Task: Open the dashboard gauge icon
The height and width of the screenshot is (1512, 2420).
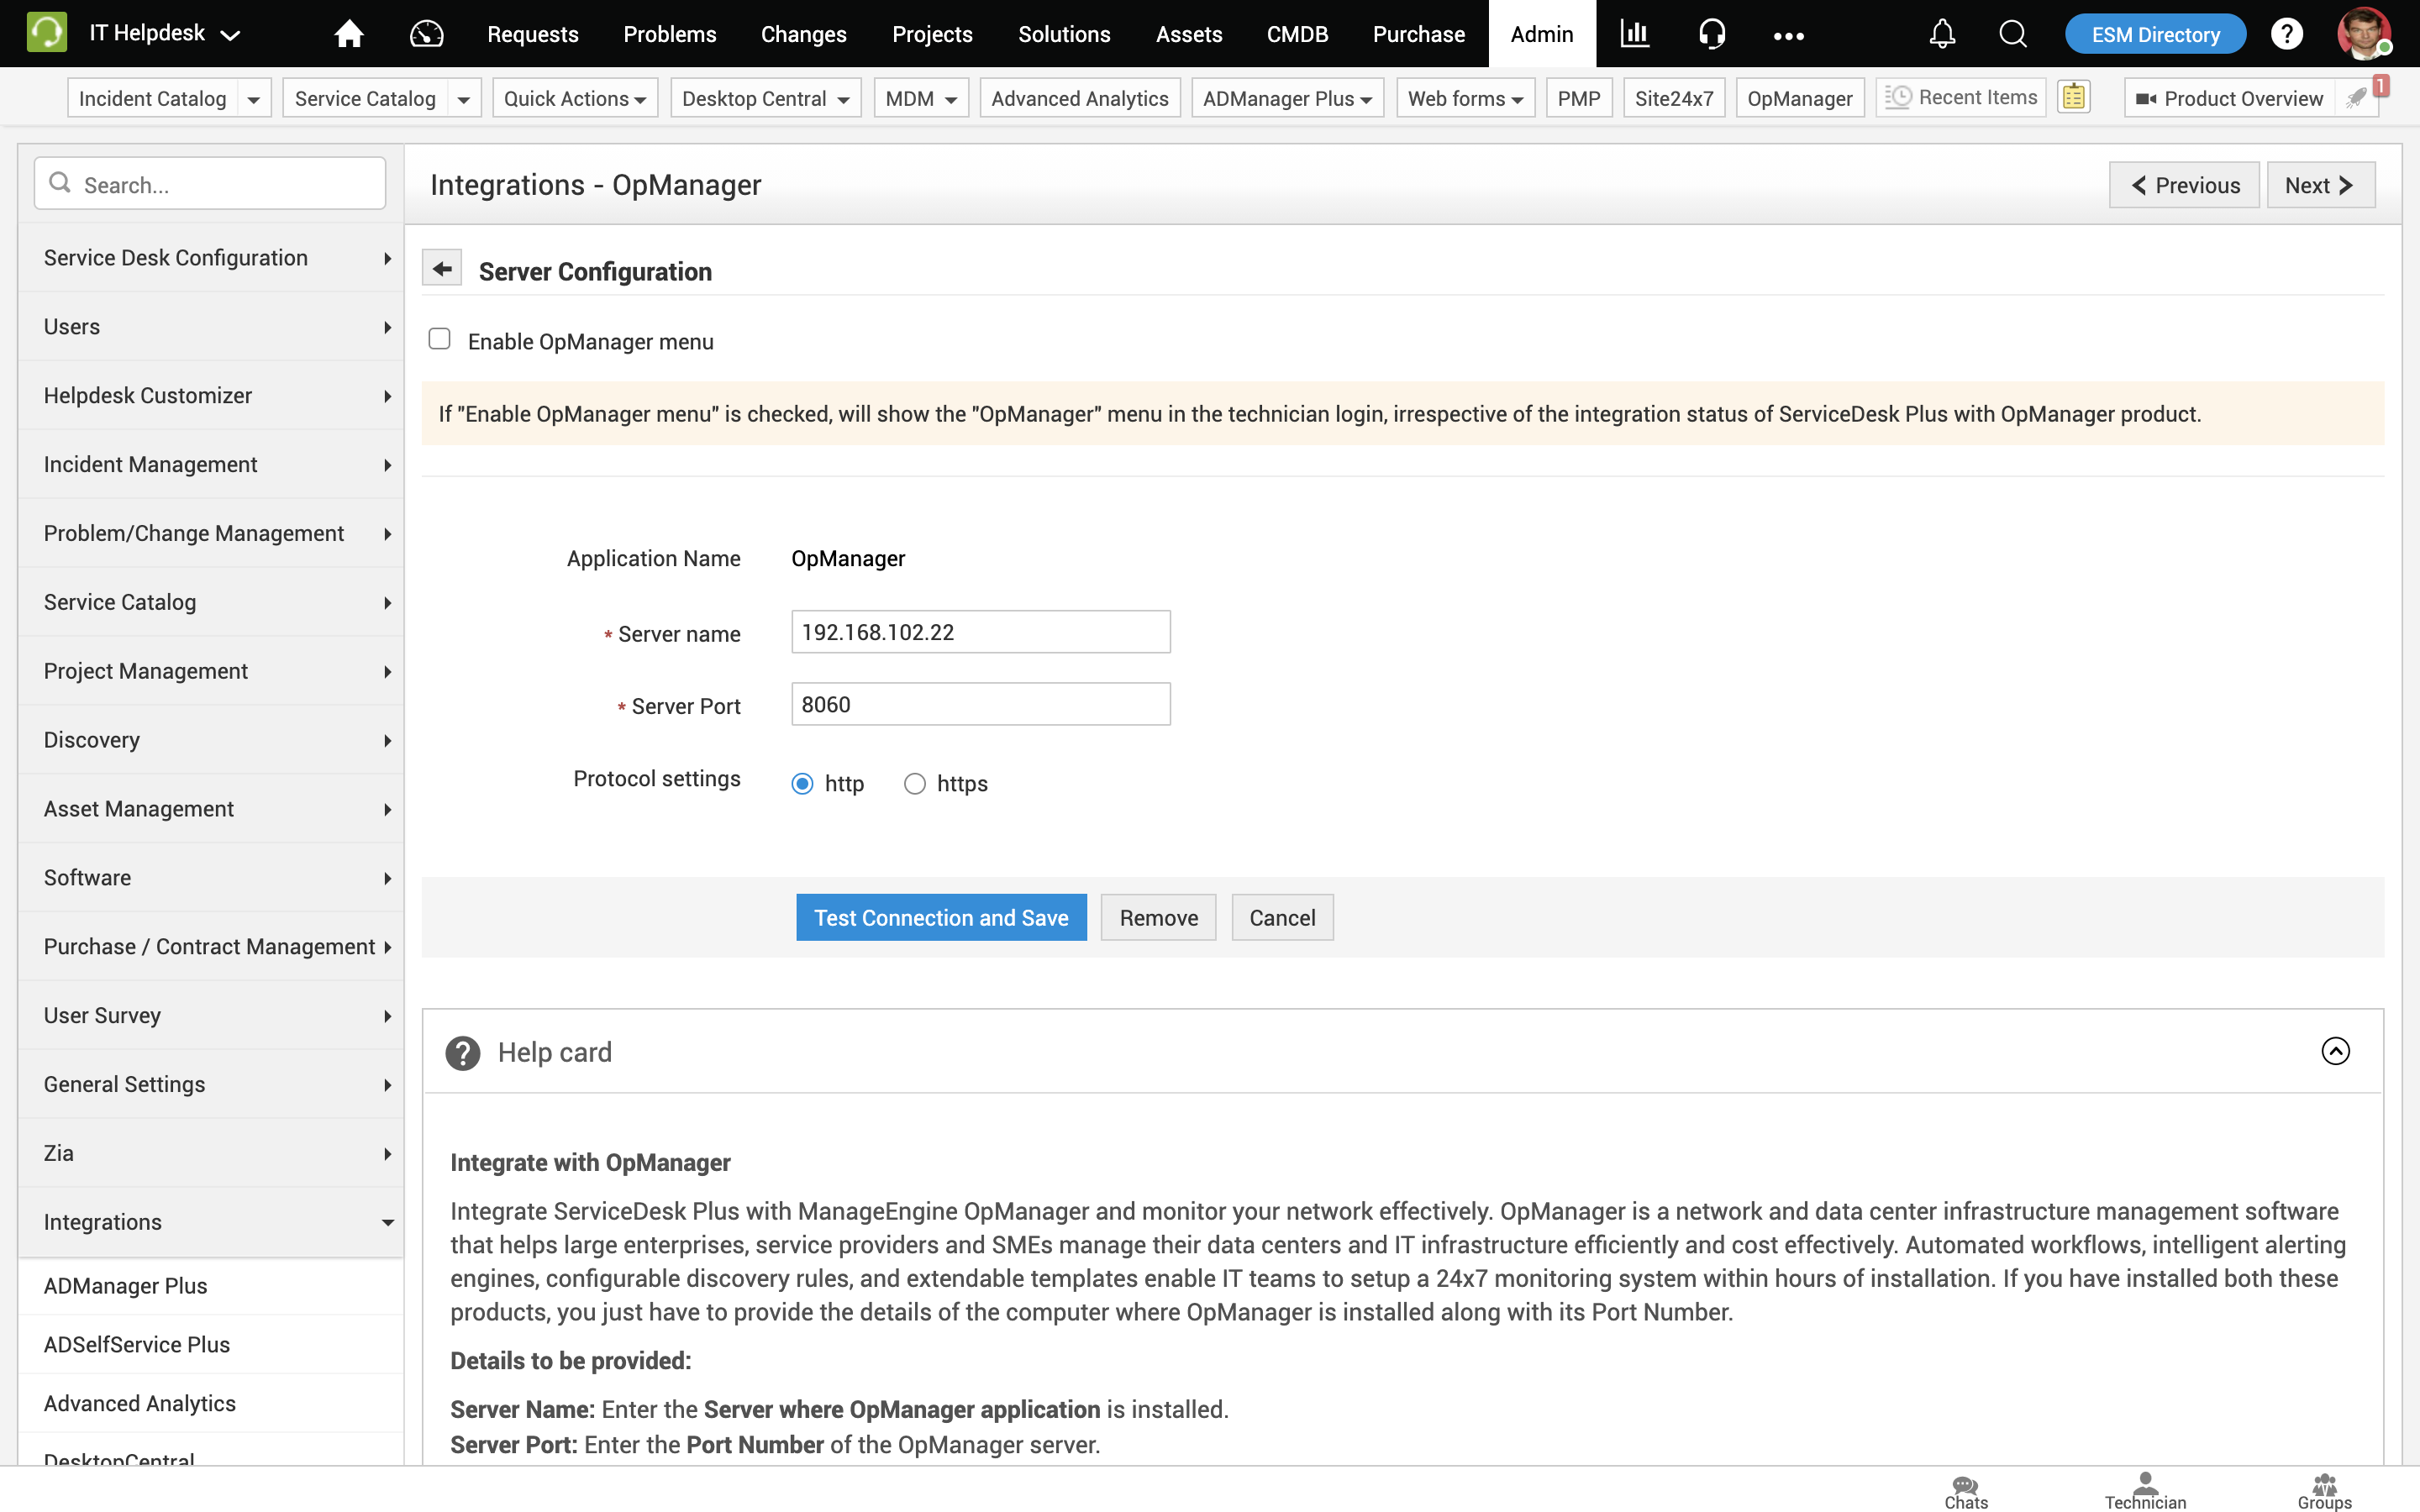Action: pos(426,34)
